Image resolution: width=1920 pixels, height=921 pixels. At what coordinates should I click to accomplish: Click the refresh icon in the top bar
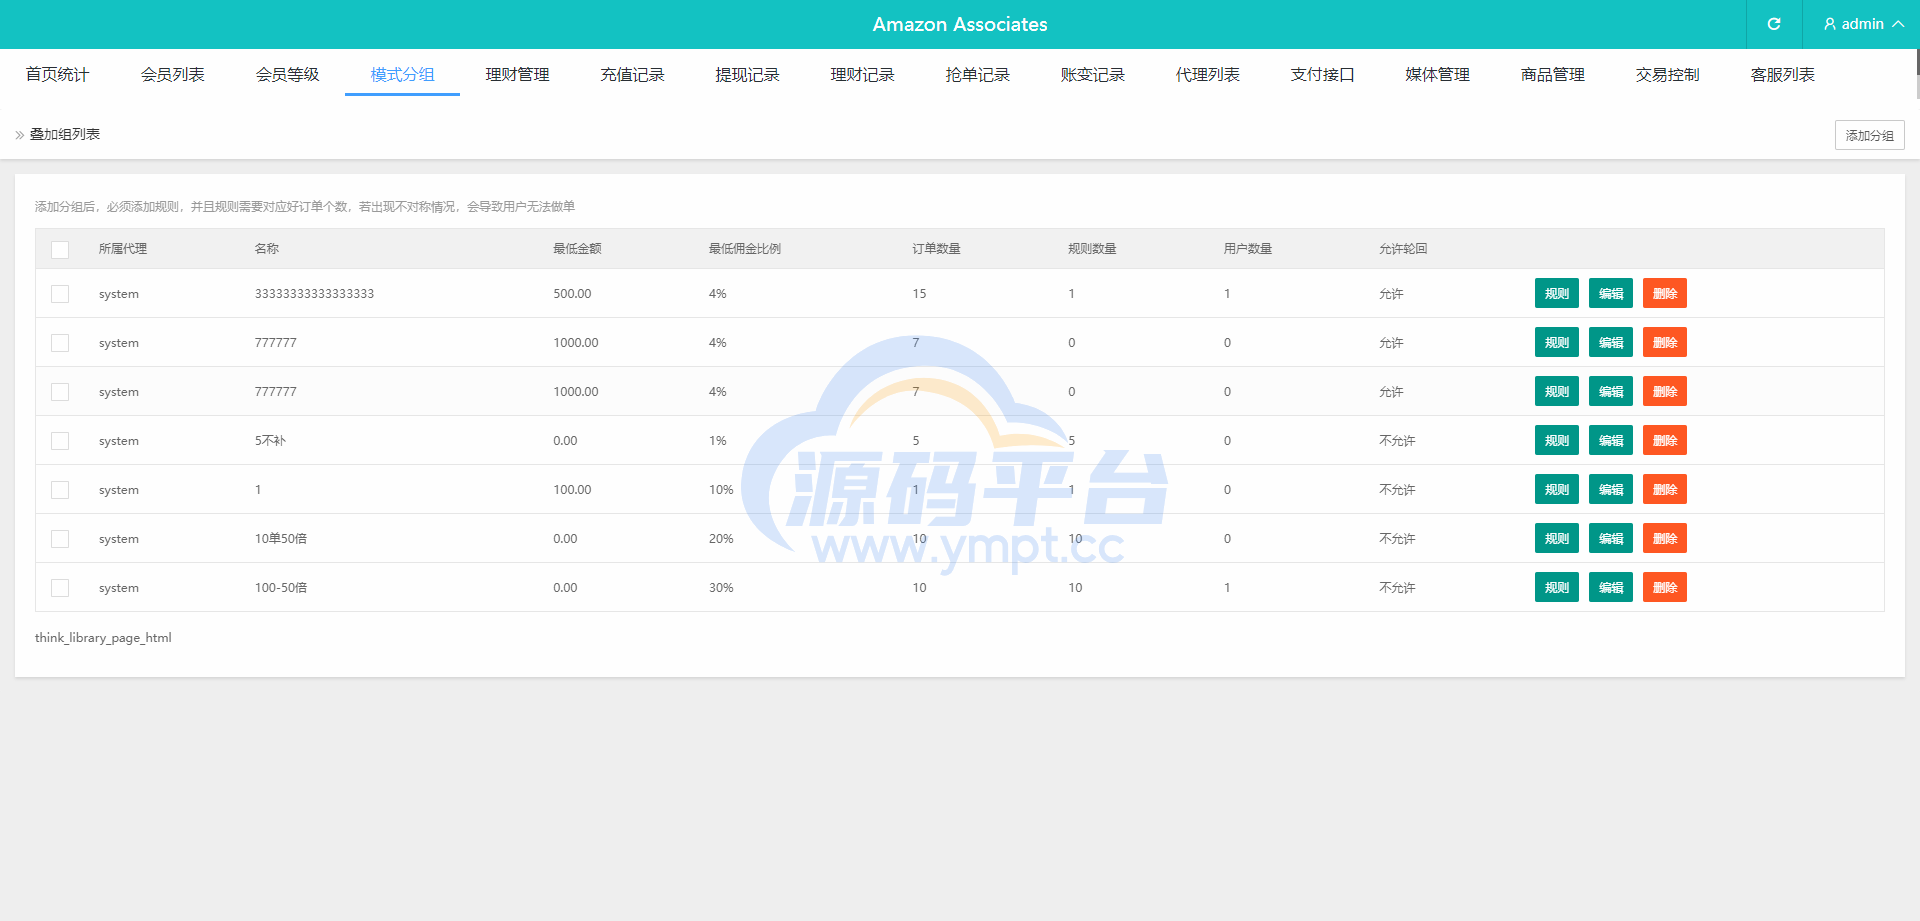tap(1774, 24)
